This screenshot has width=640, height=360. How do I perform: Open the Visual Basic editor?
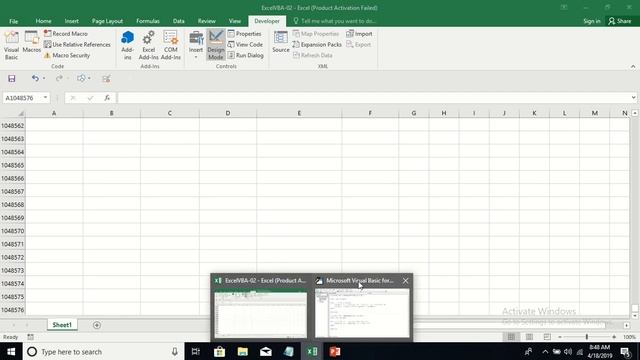tap(11, 45)
